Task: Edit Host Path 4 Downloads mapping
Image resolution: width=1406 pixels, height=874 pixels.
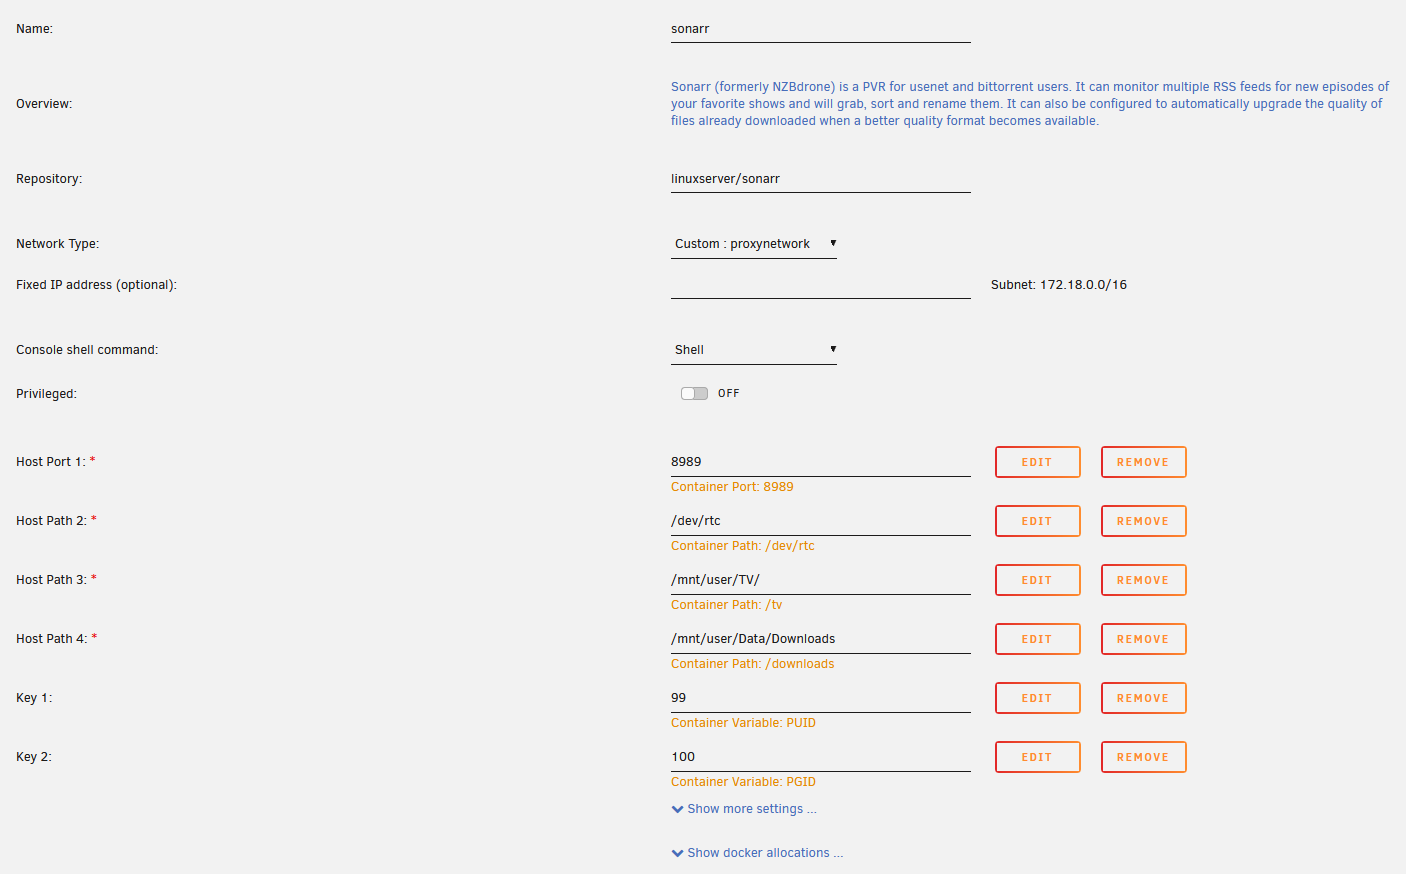Action: click(x=1038, y=639)
